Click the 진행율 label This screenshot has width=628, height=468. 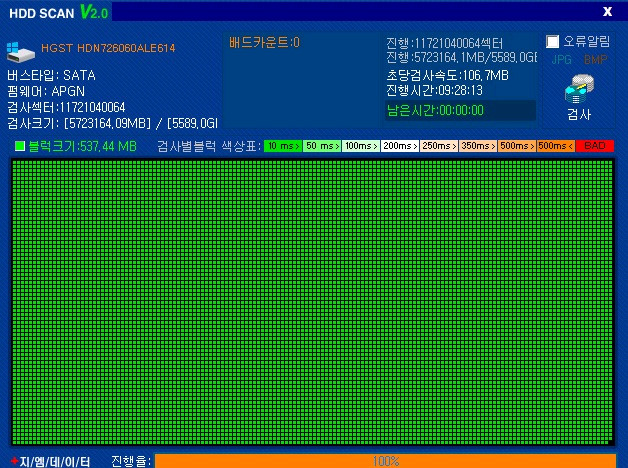pos(131,462)
